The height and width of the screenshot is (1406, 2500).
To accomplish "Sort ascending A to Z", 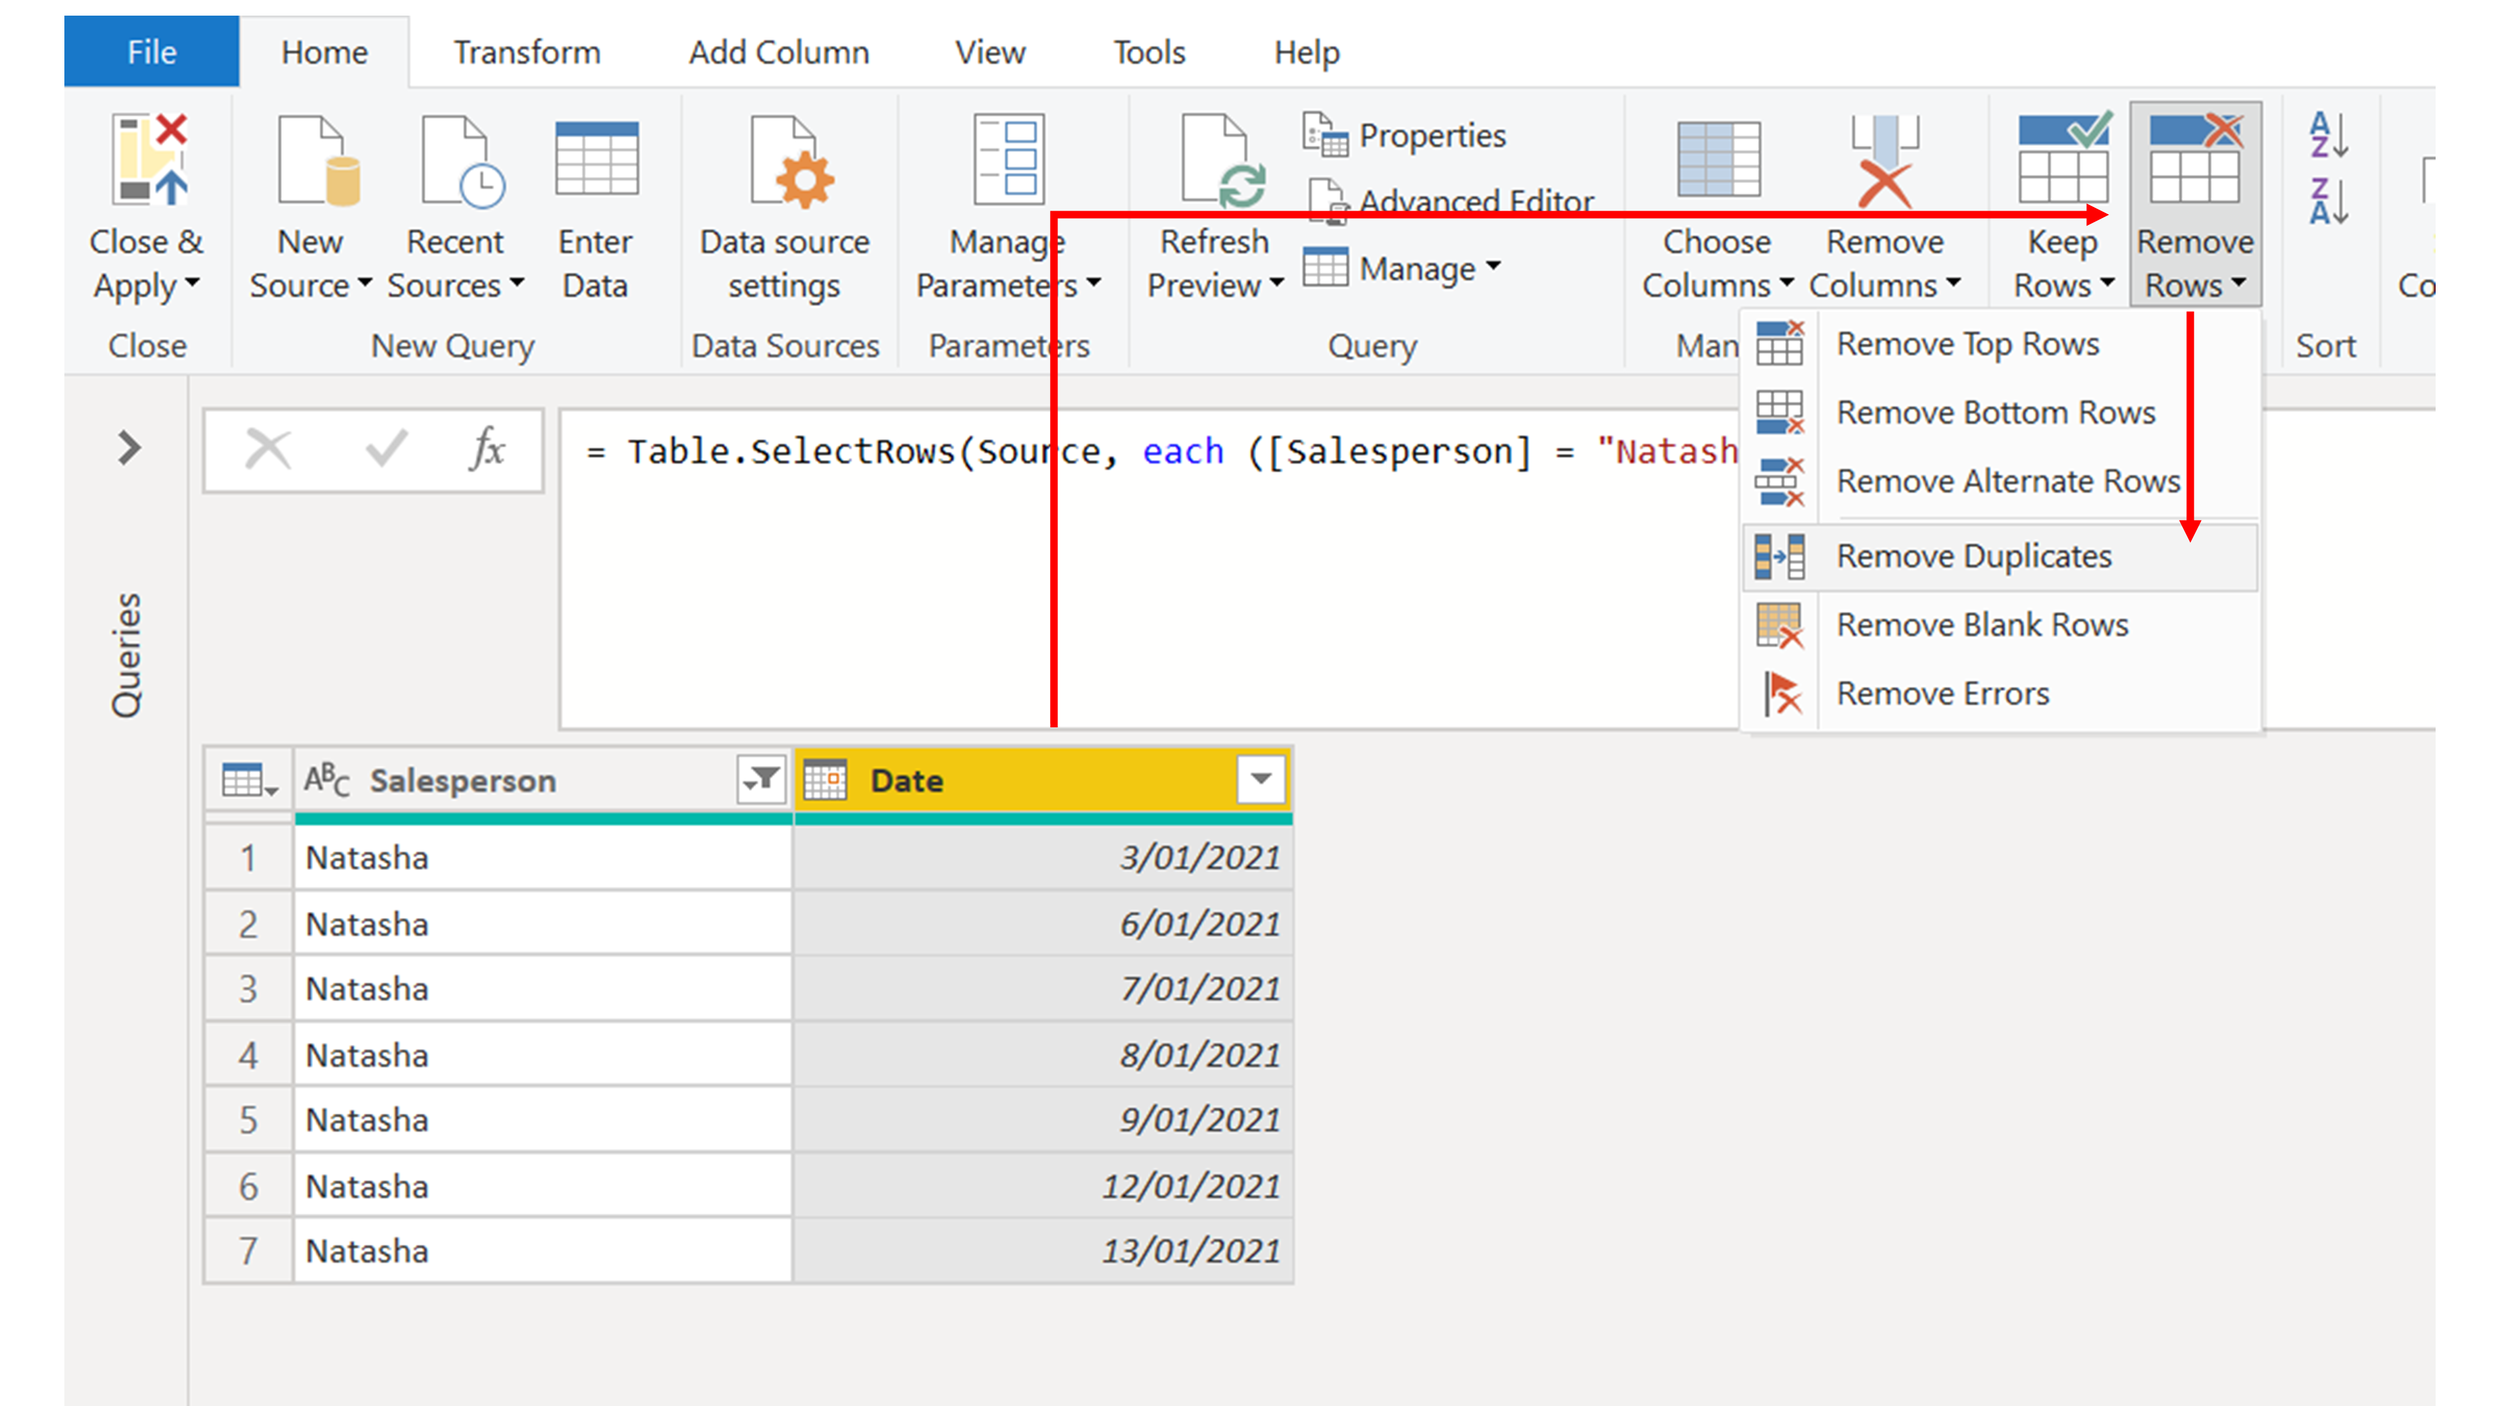I will tap(2328, 135).
